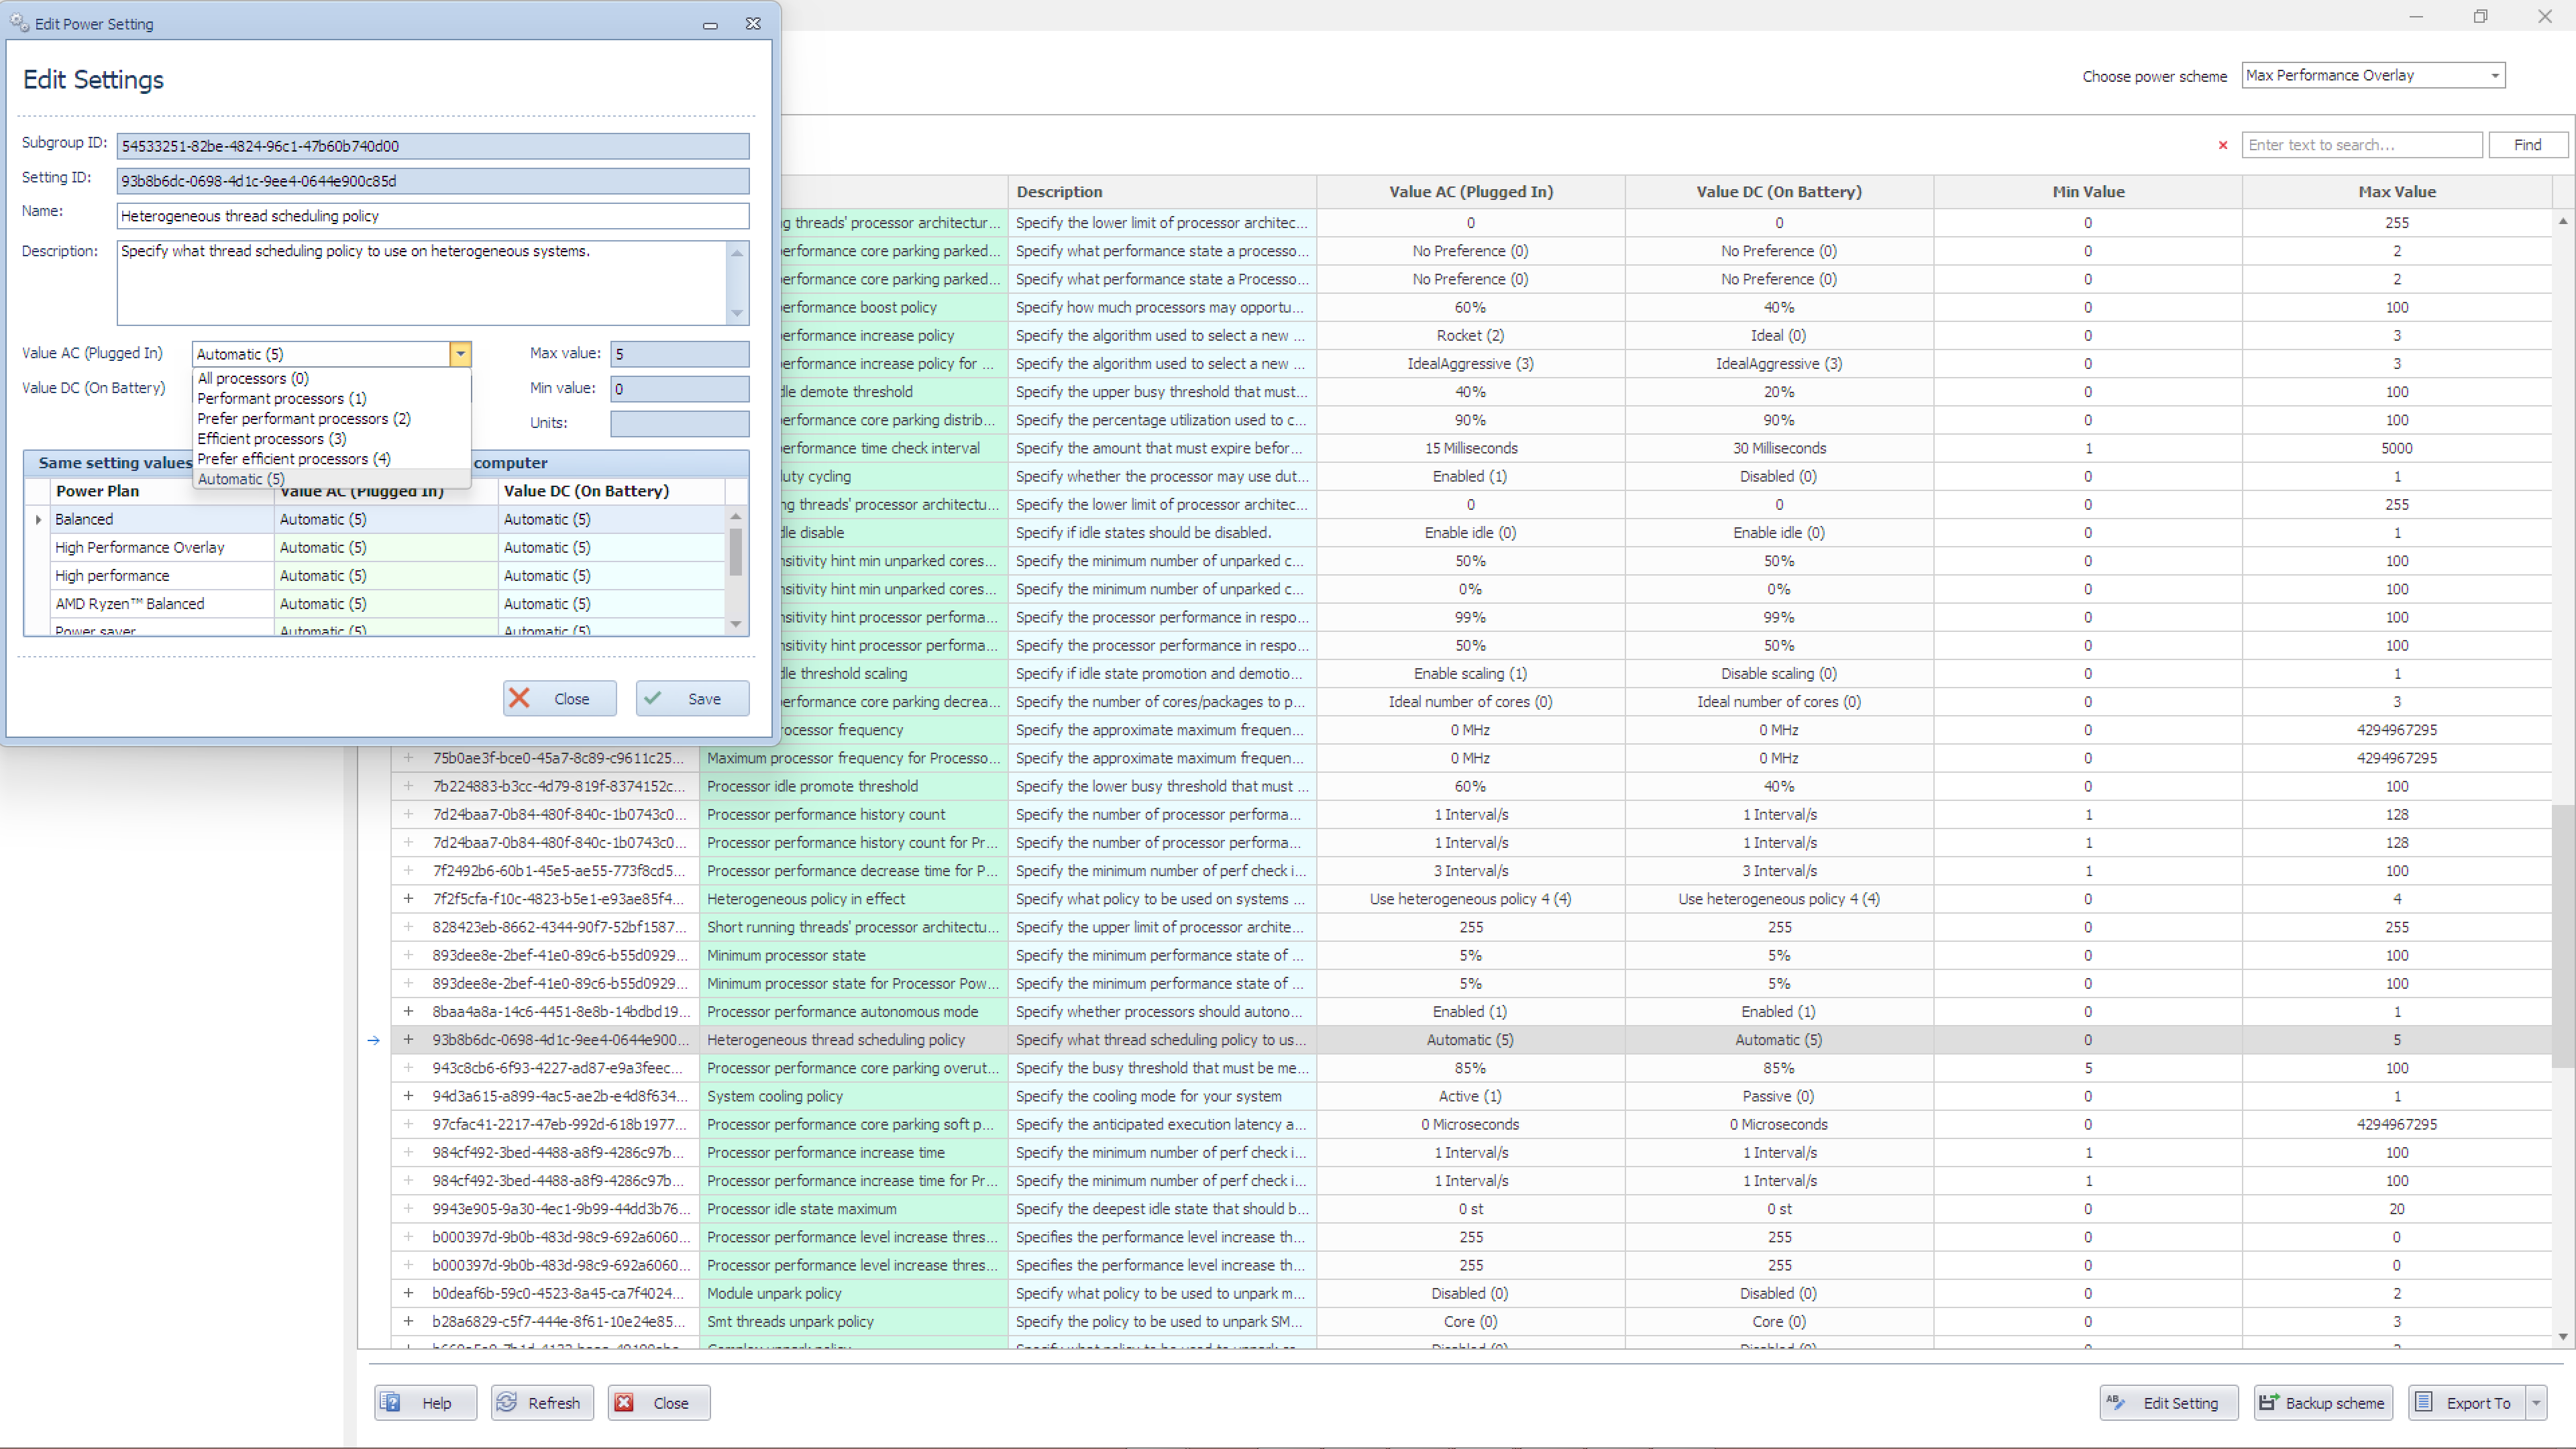2576x1449 pixels.
Task: Click the Help button icon
Action: coord(391,1402)
